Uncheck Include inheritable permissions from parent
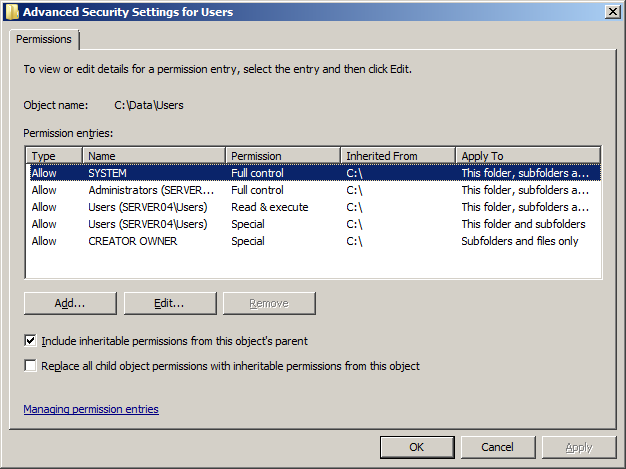Screen dimensions: 626x469 (31, 341)
